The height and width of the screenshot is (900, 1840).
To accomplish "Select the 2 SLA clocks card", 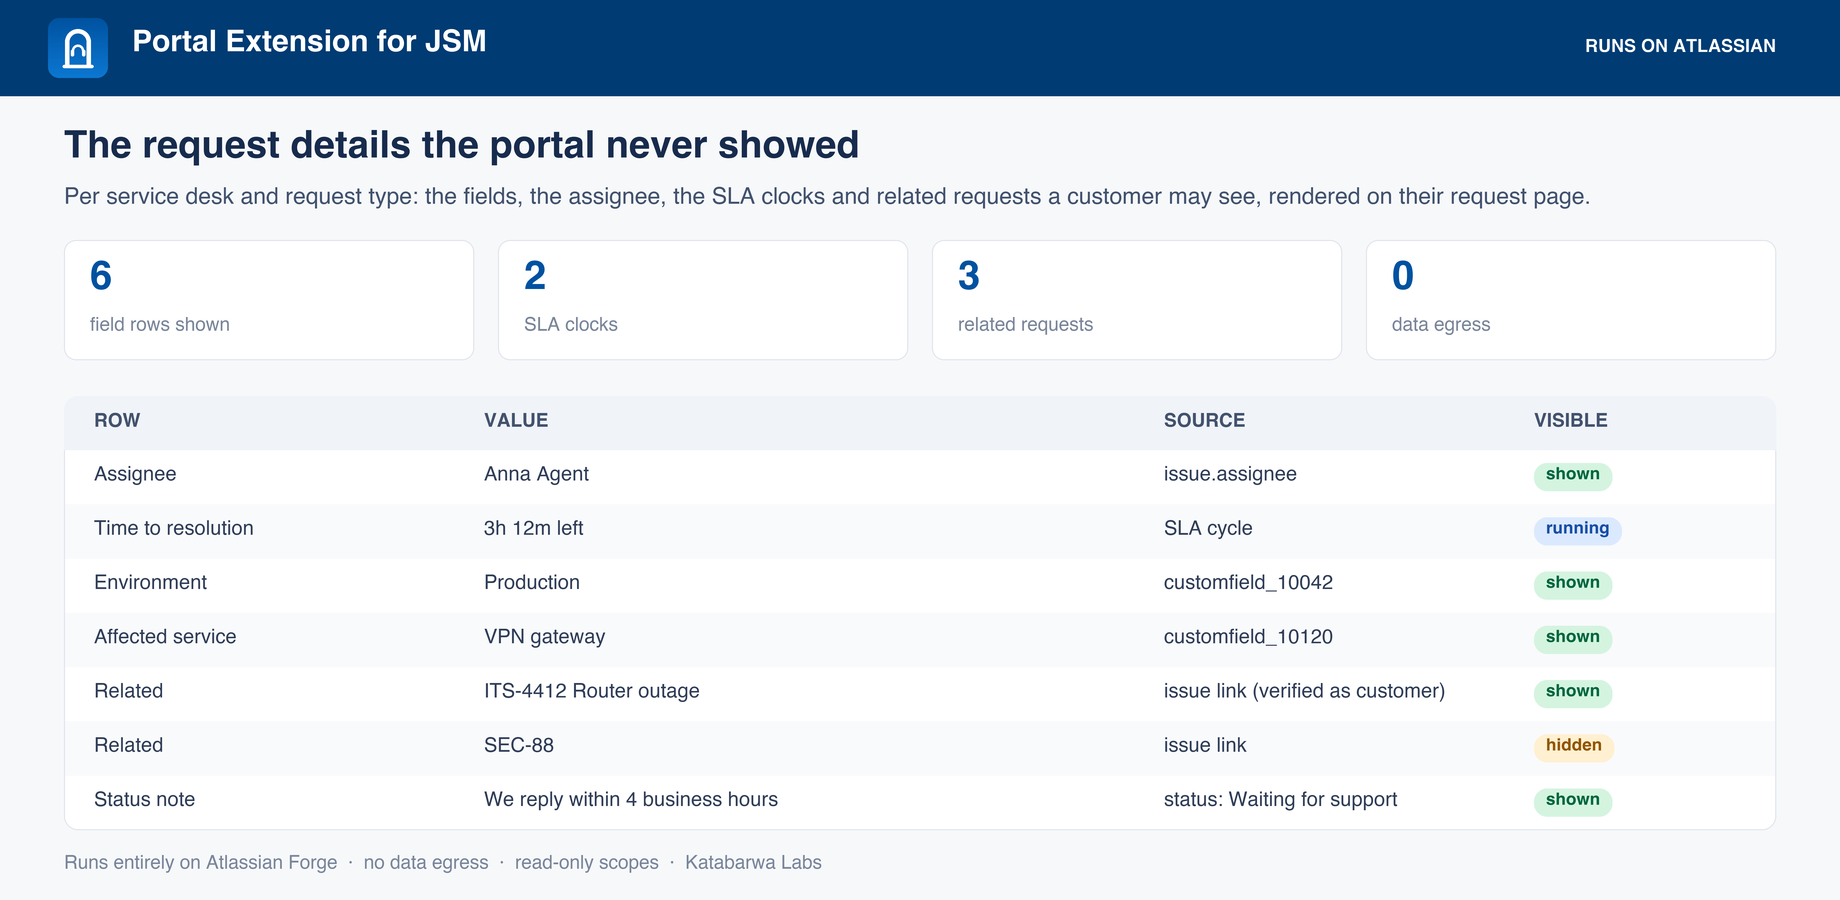I will point(703,300).
